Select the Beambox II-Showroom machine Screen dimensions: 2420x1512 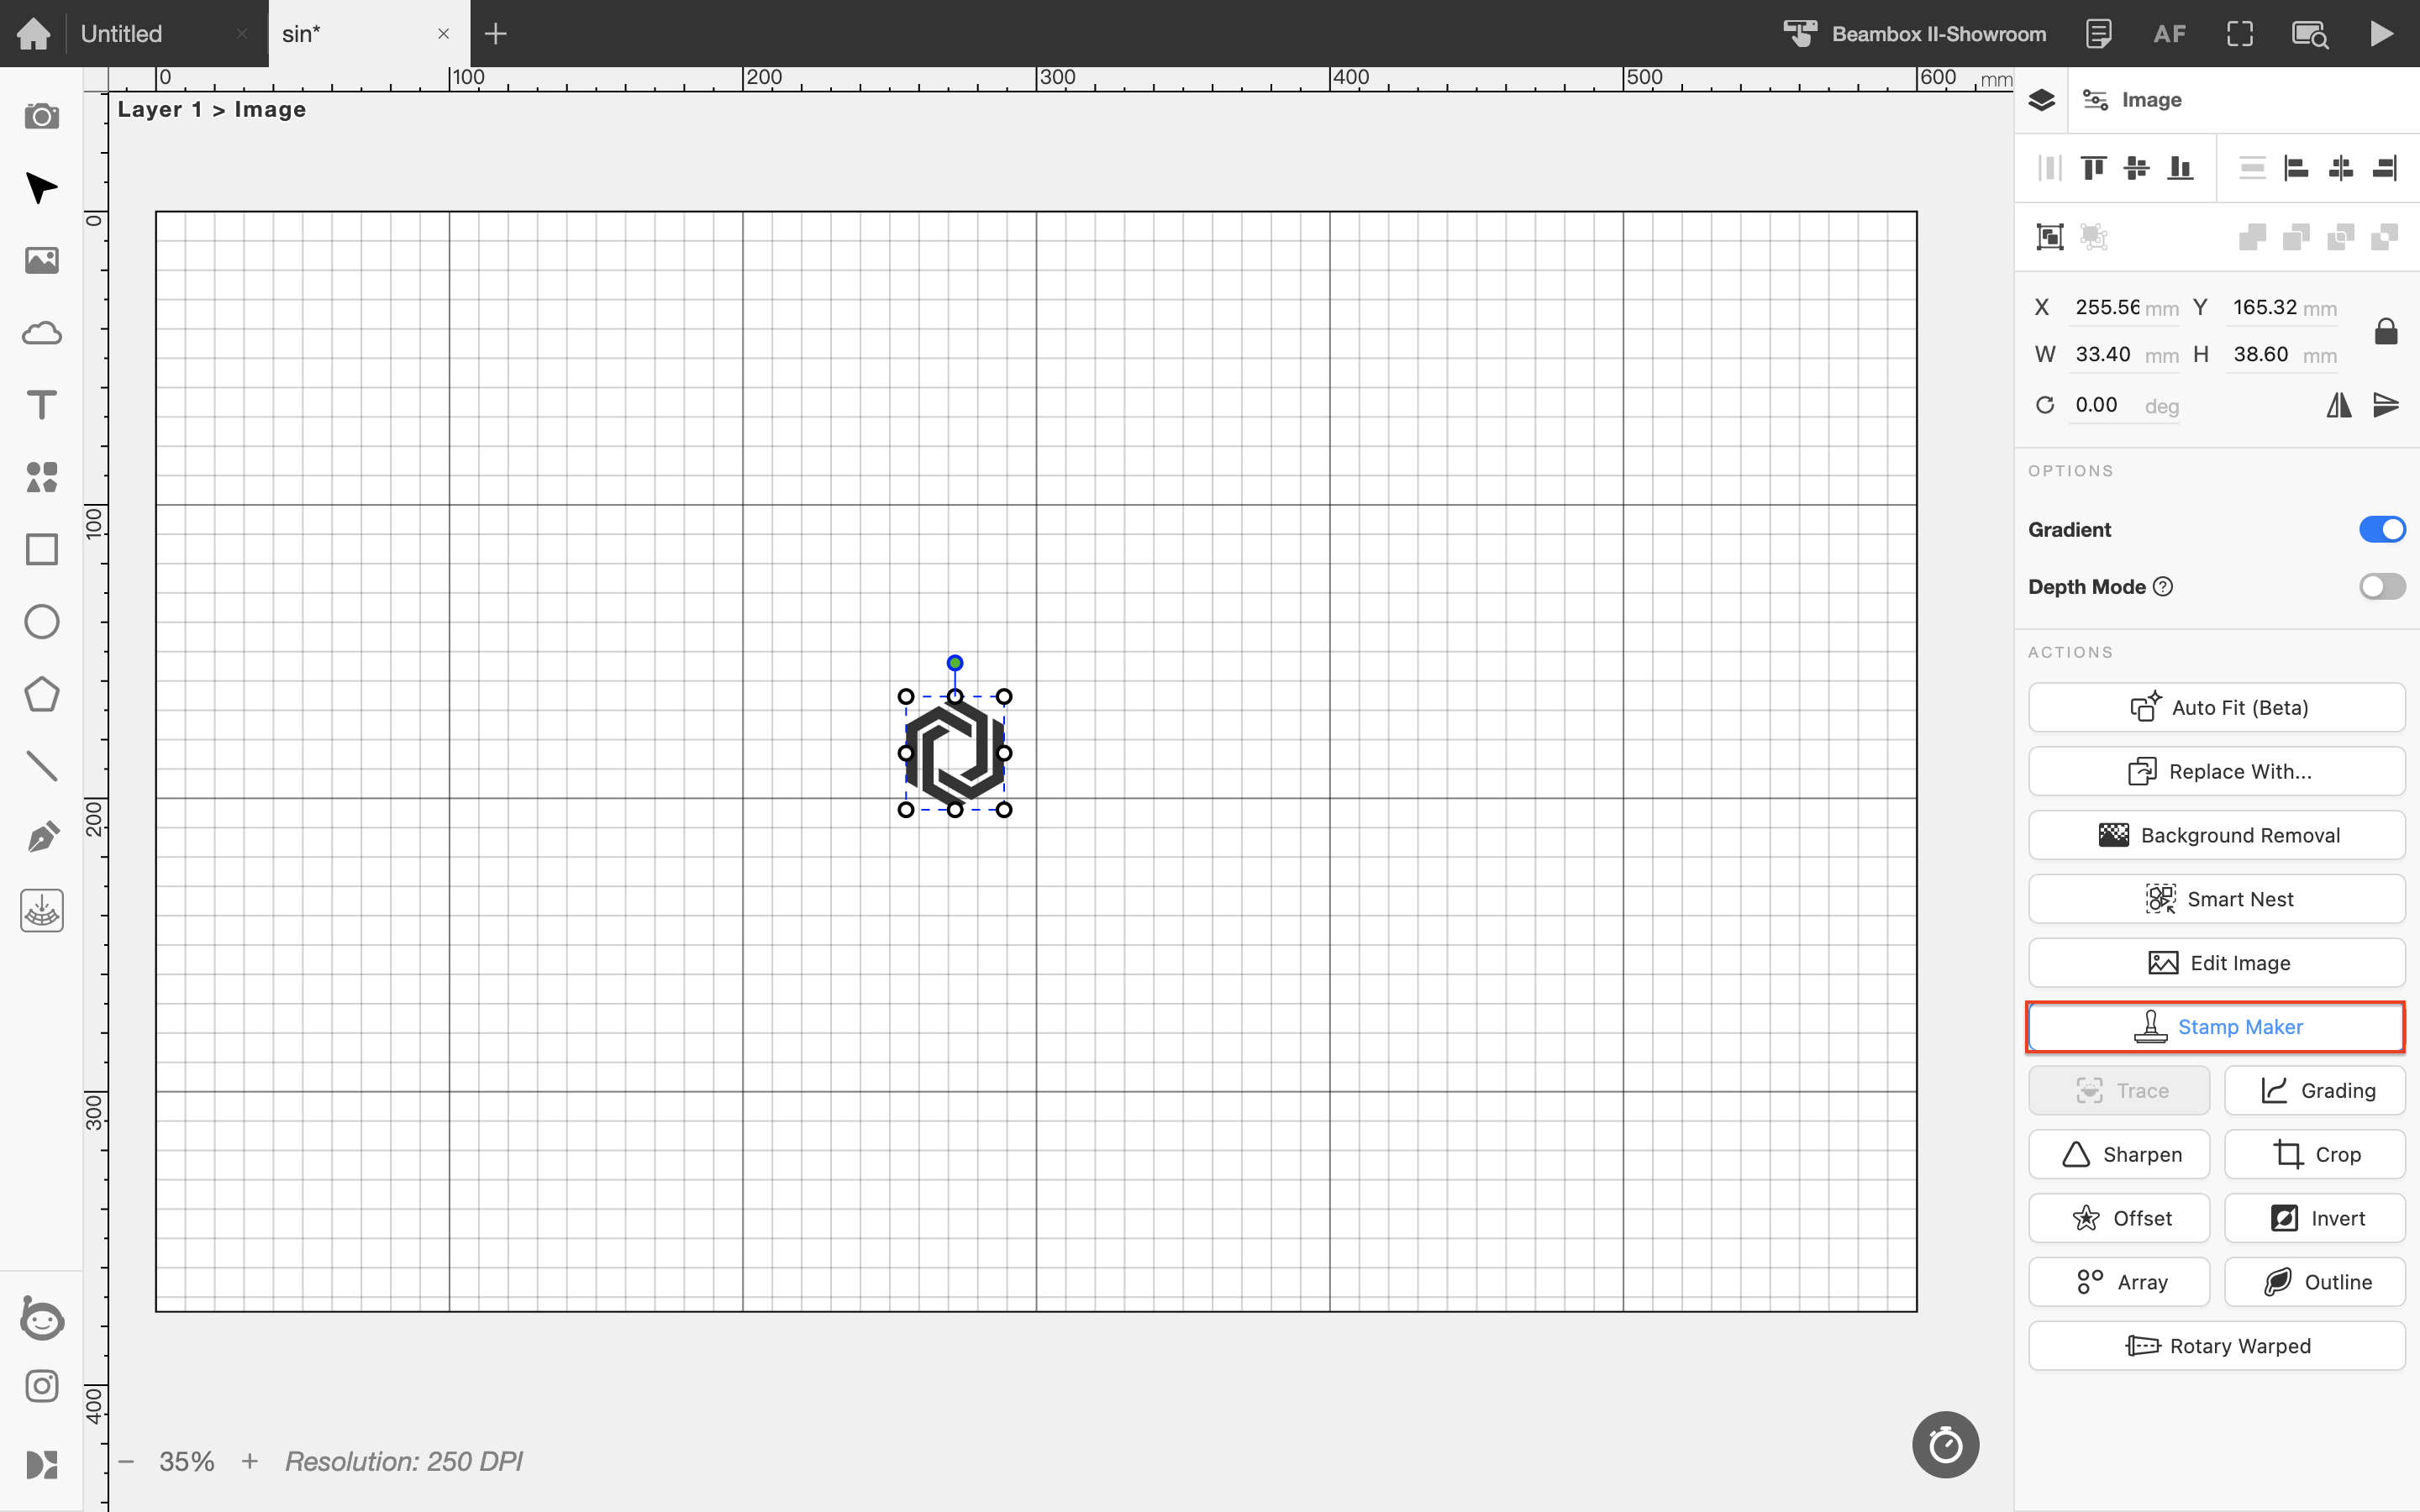[x=1916, y=34]
